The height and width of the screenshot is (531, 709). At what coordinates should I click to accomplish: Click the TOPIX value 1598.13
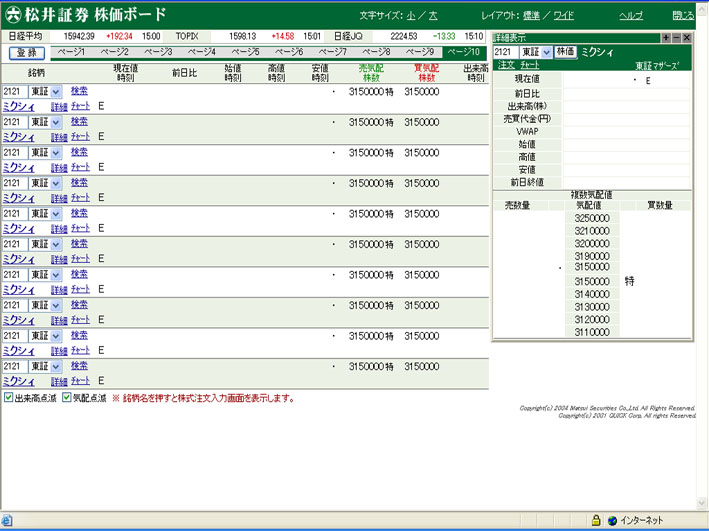point(242,36)
